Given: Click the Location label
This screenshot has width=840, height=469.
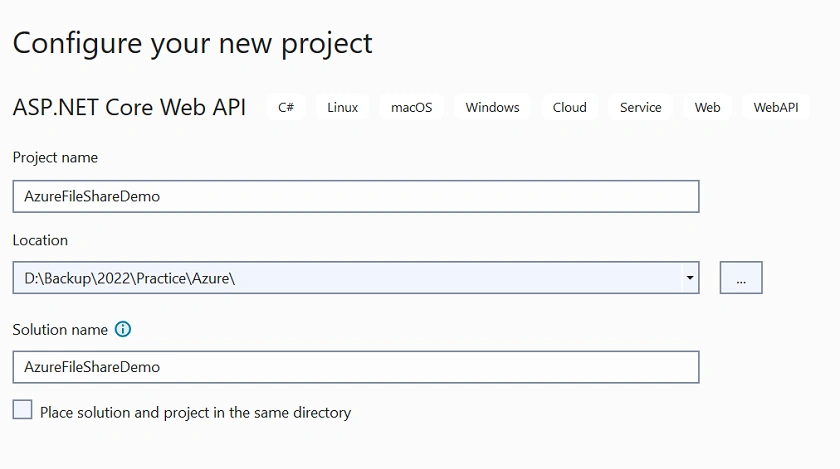Looking at the screenshot, I should pos(40,240).
